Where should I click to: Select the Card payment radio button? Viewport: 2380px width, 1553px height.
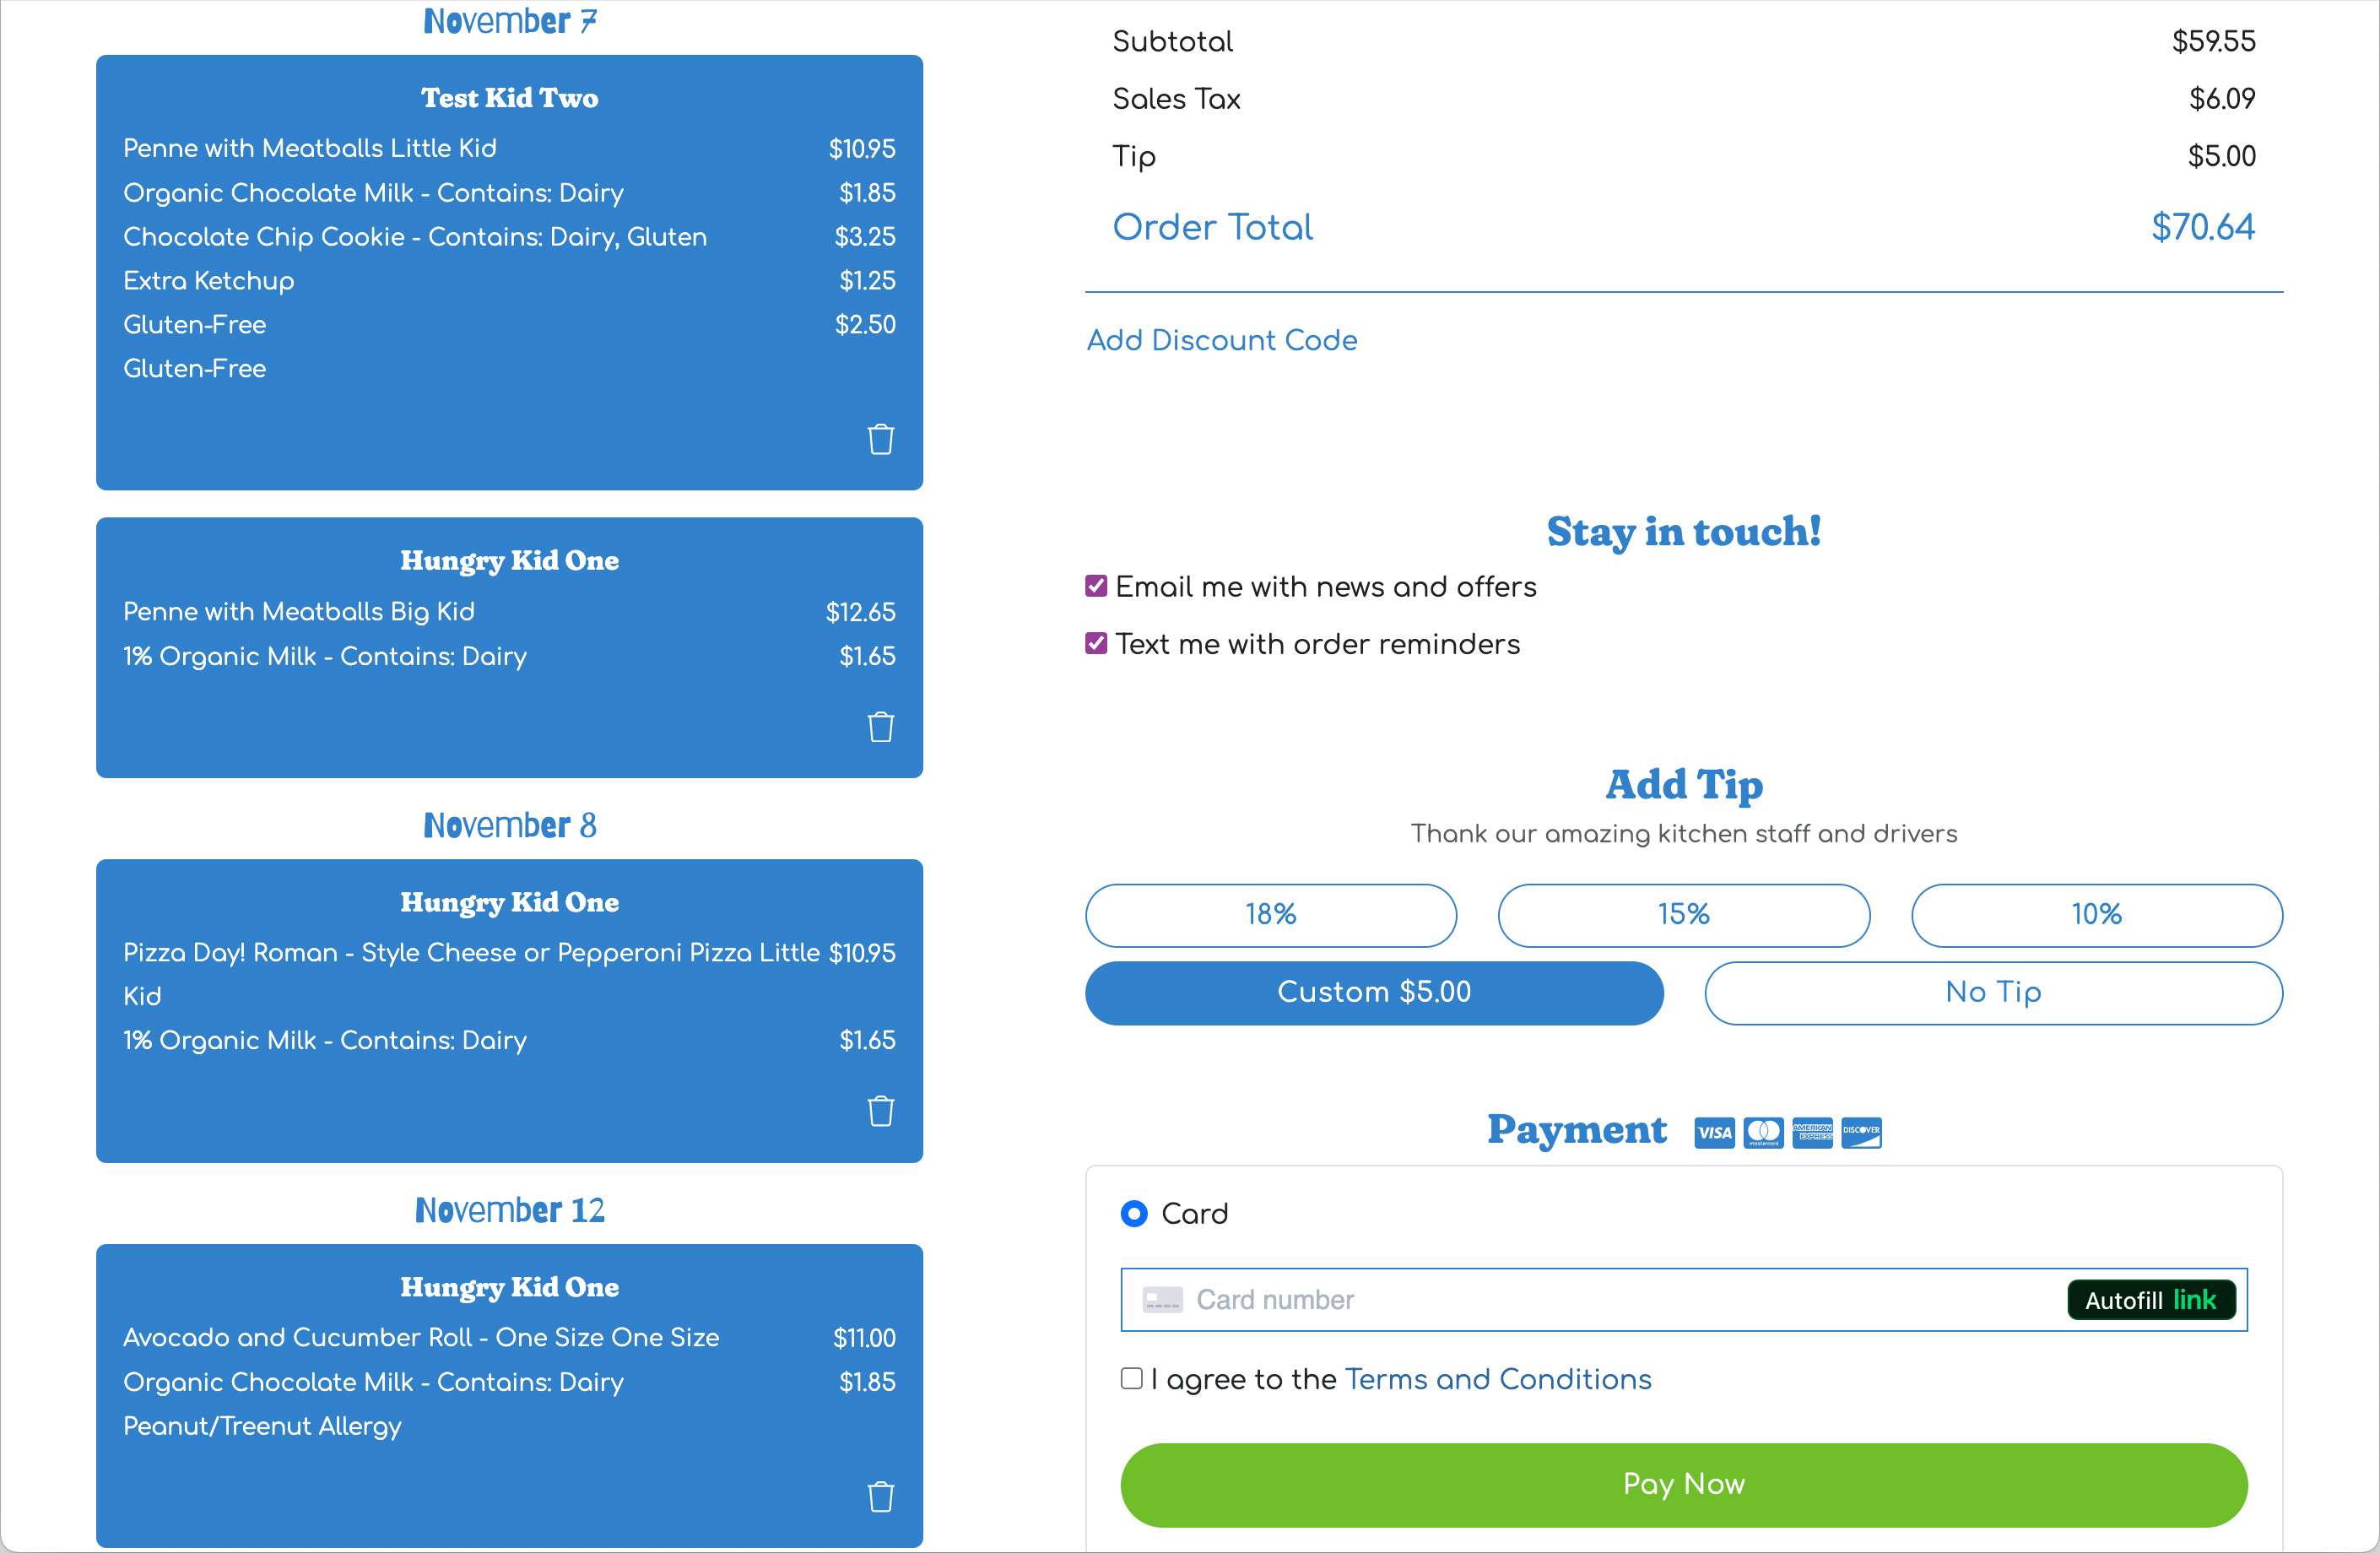coord(1134,1214)
